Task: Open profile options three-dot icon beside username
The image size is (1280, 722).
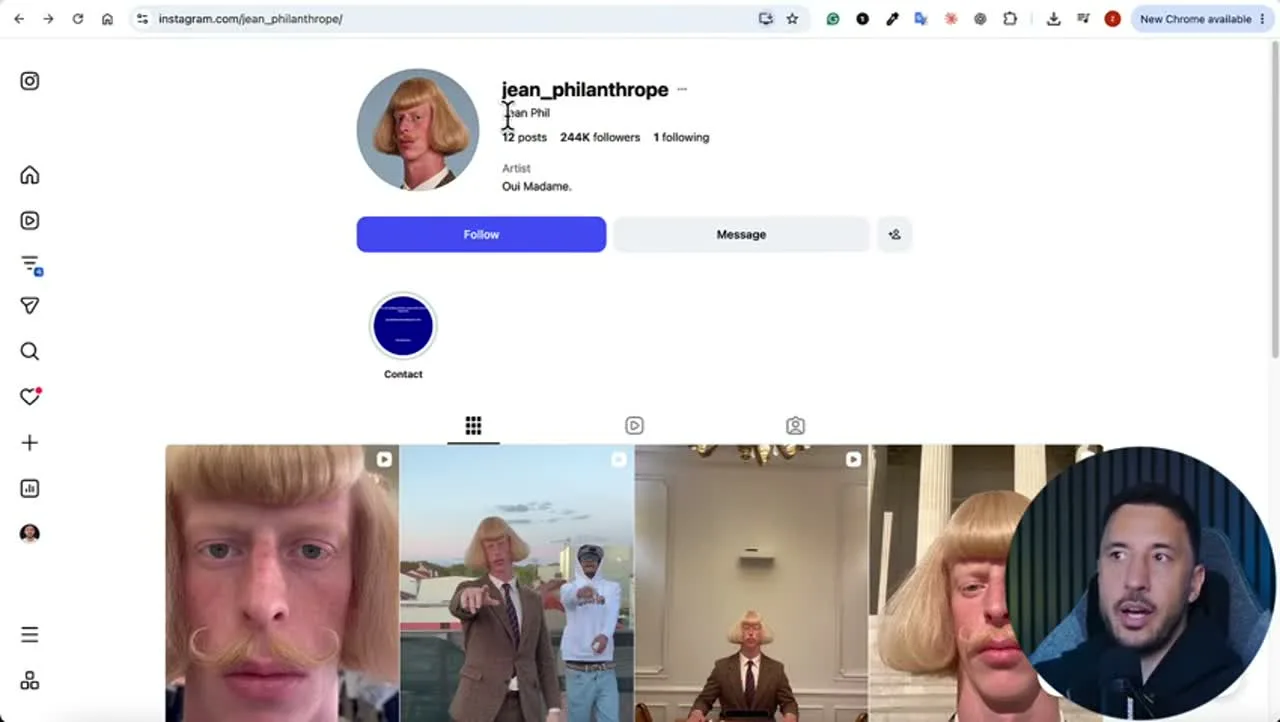Action: (682, 89)
